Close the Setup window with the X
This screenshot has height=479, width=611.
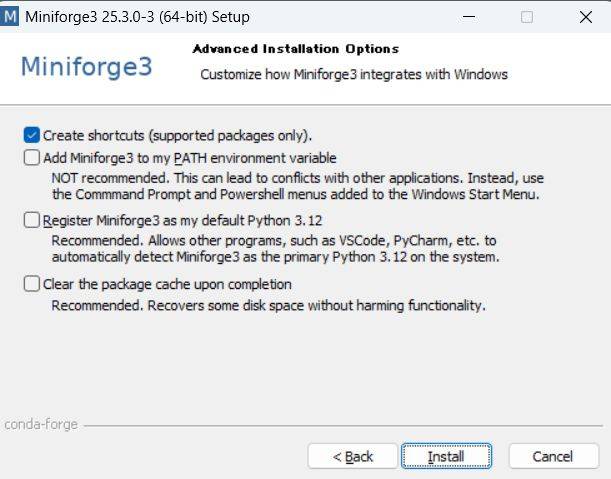point(586,17)
